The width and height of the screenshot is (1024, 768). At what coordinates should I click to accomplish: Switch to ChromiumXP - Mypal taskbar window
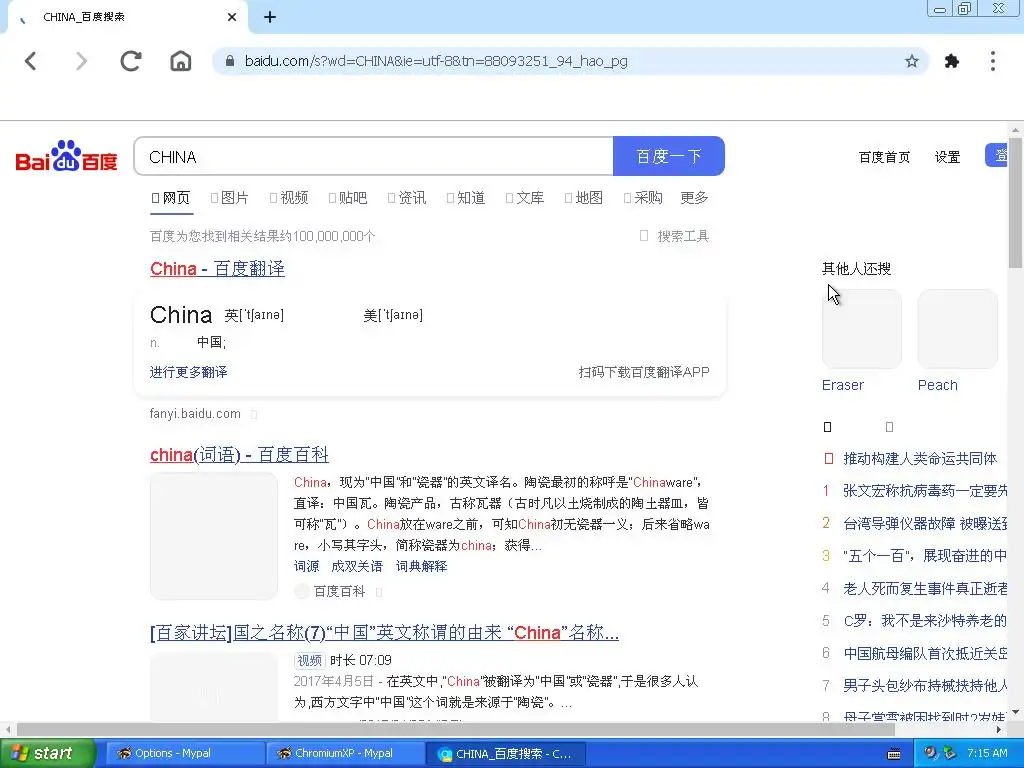[345, 753]
